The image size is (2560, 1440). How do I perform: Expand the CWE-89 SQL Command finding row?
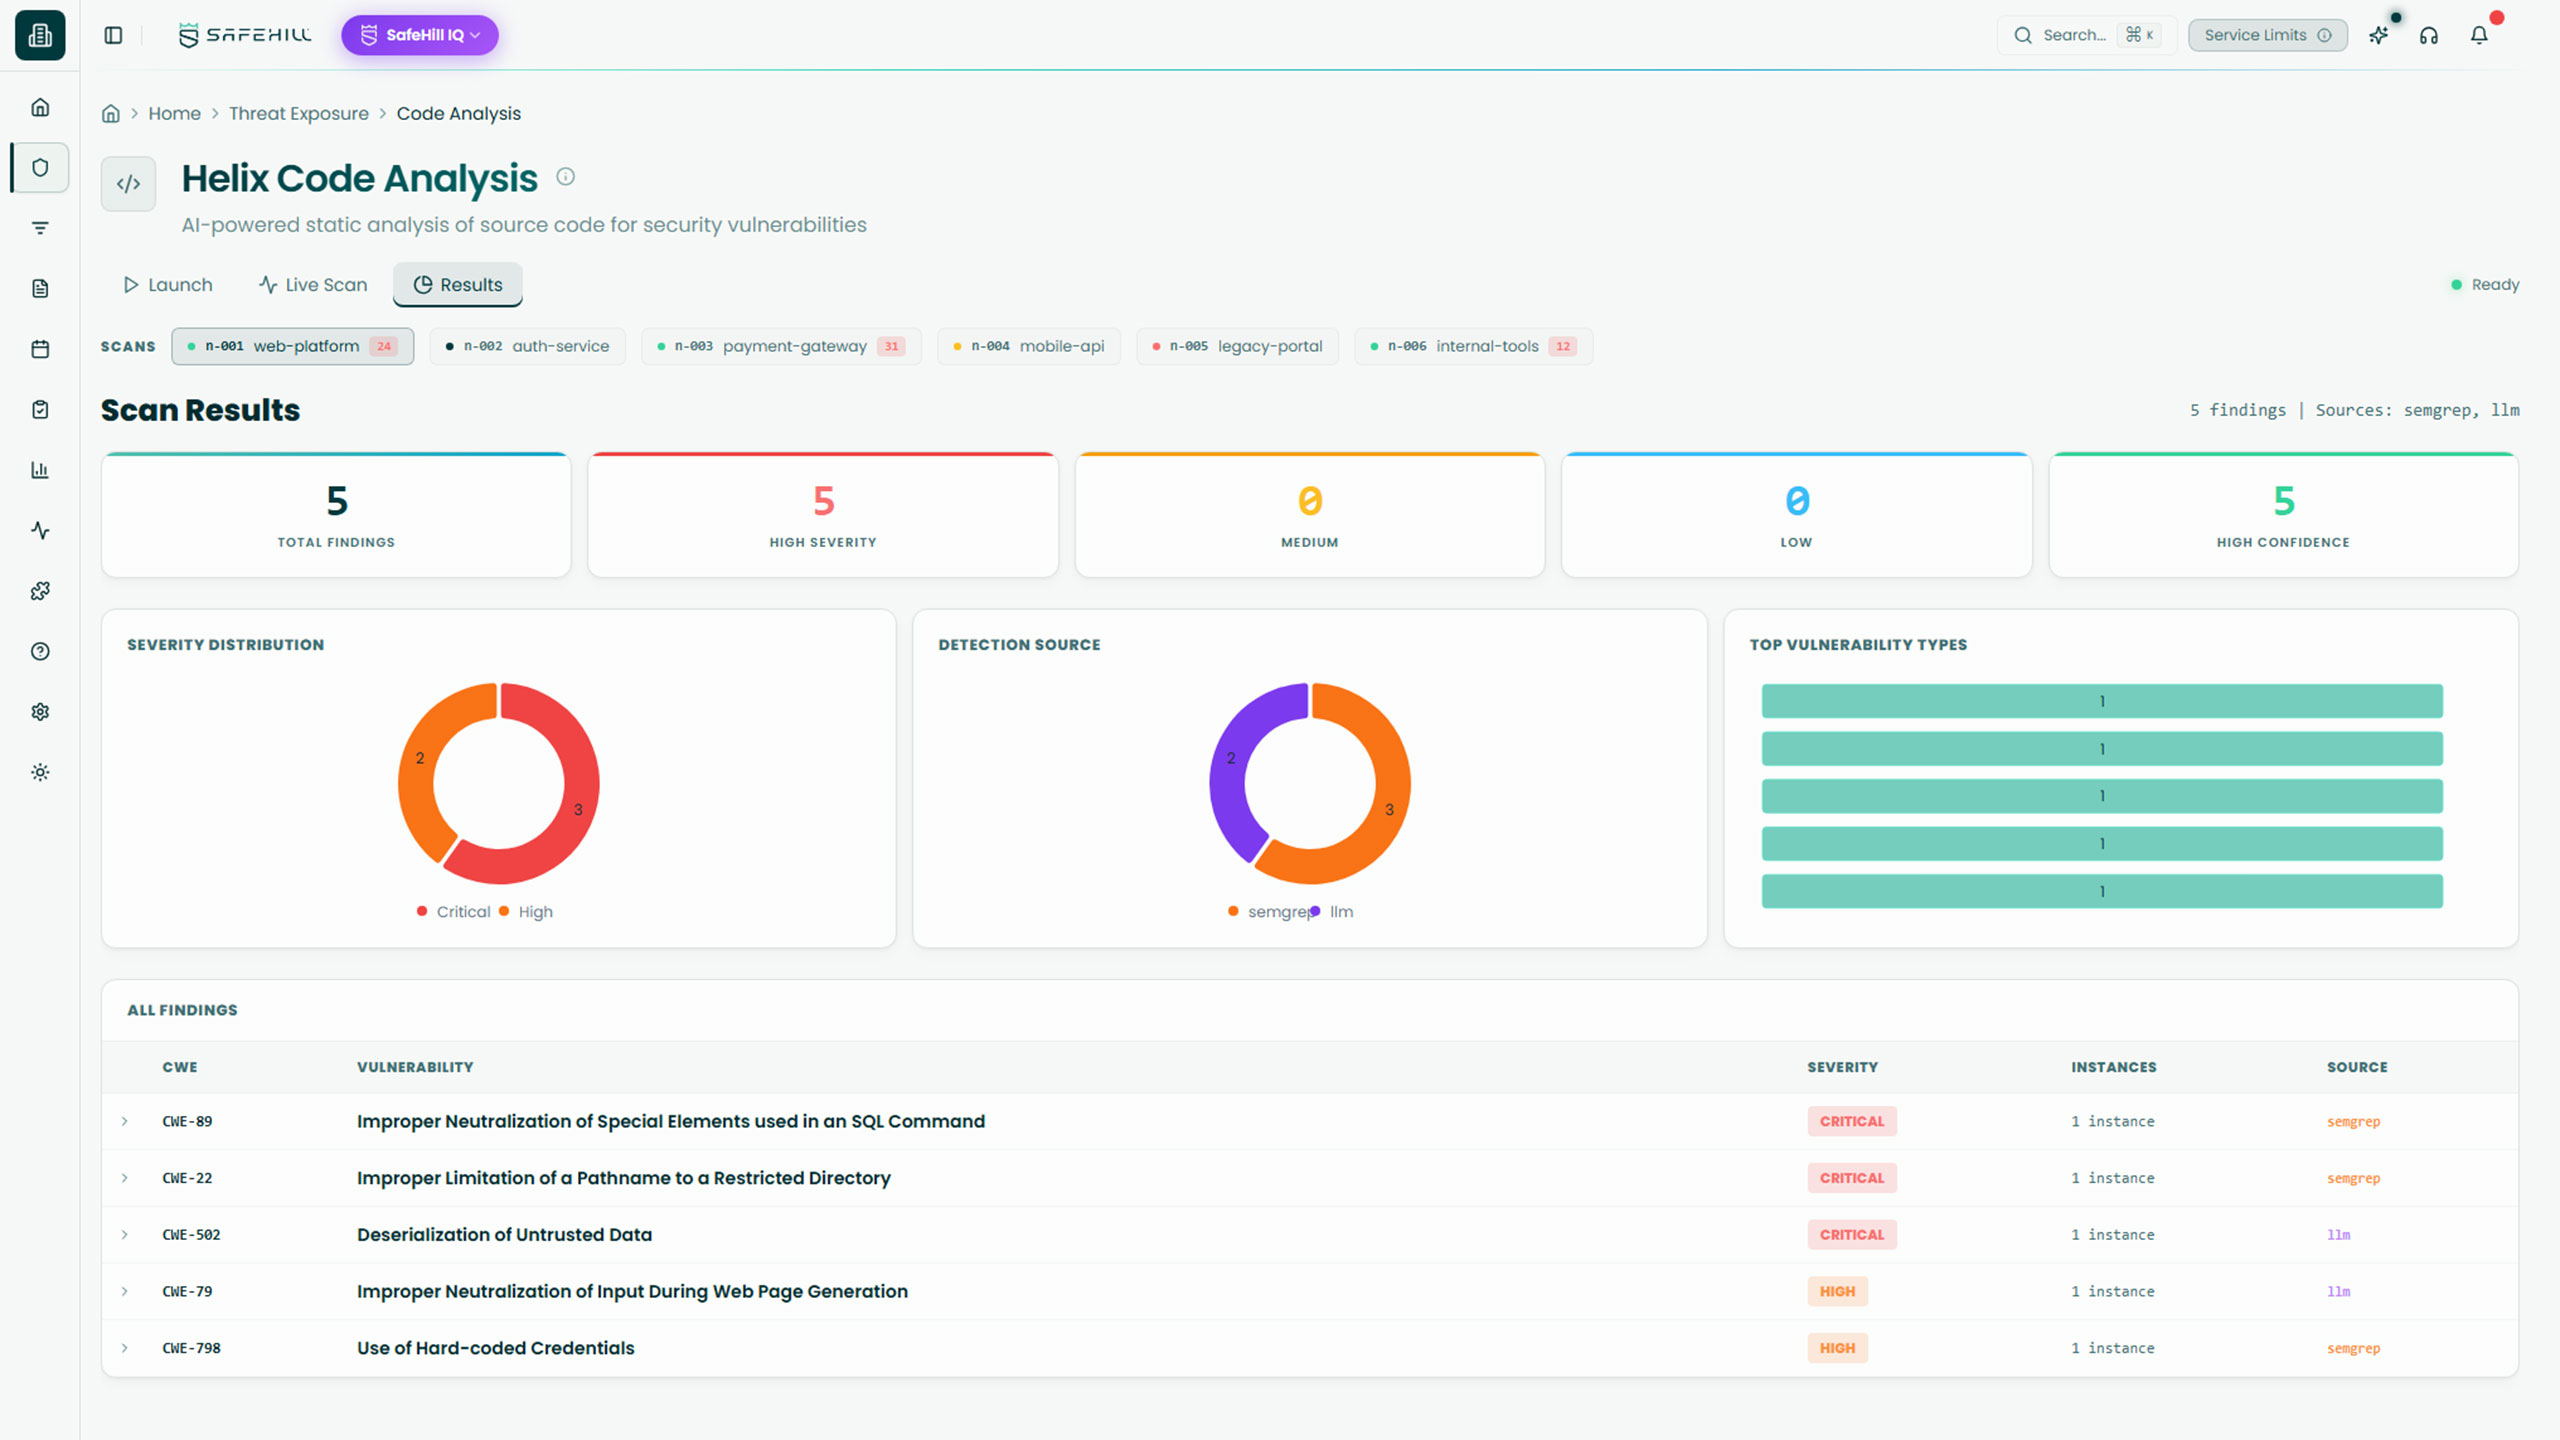click(x=125, y=1121)
